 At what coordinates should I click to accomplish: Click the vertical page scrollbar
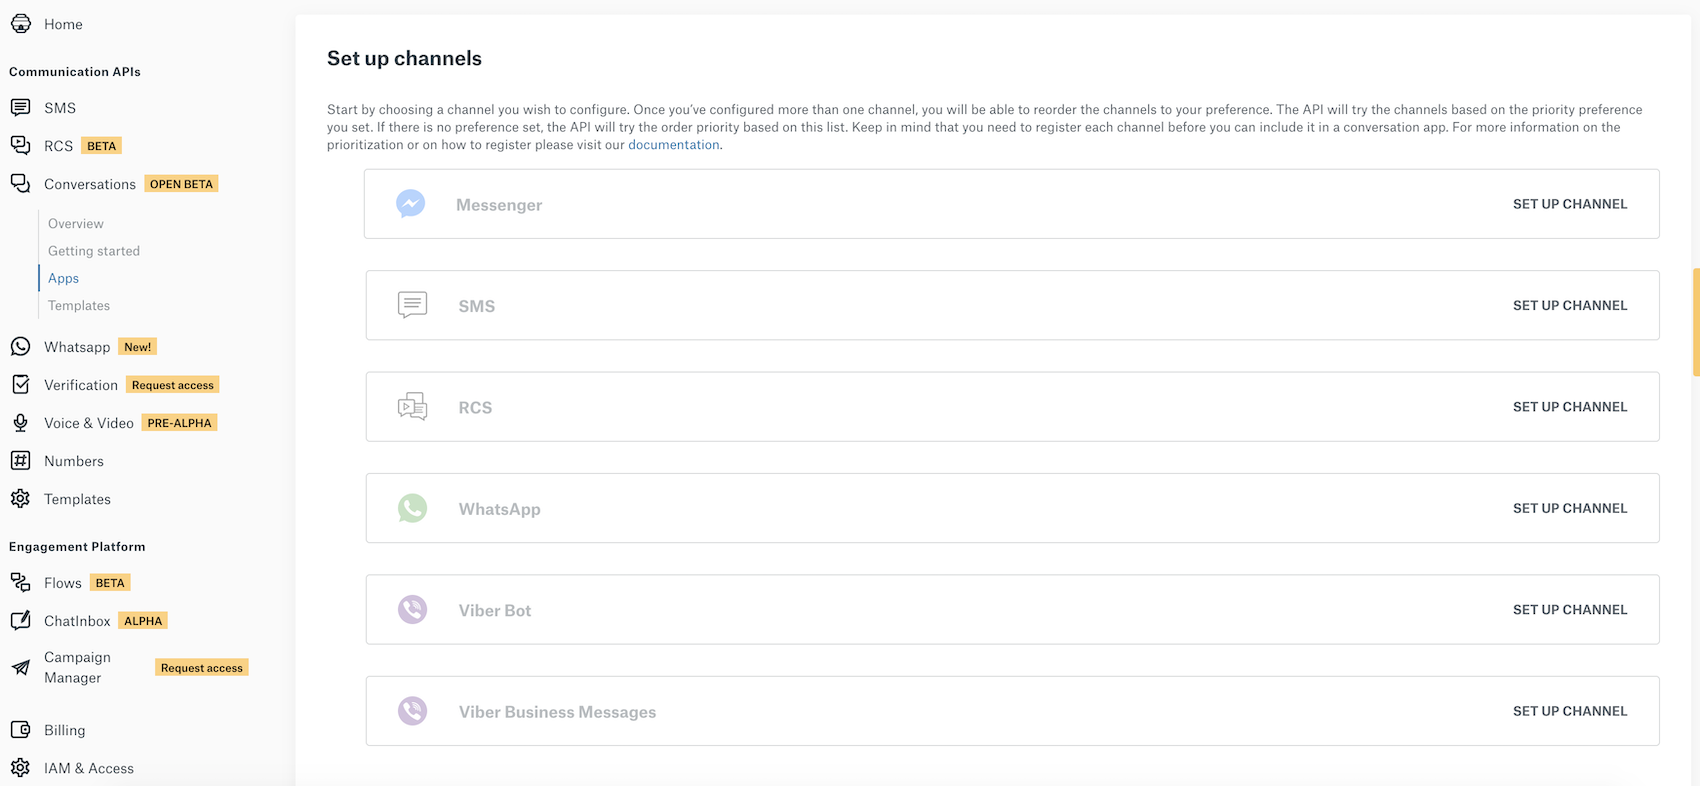(1696, 322)
